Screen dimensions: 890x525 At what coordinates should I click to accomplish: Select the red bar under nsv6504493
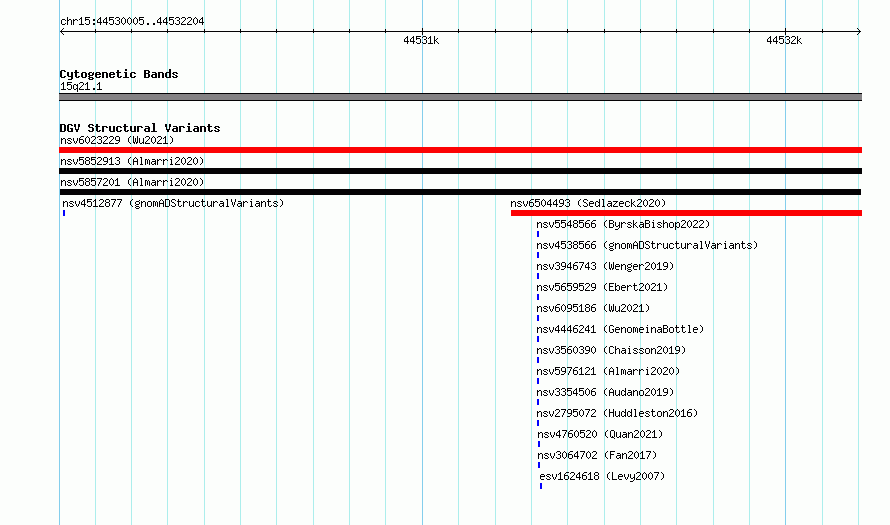(x=686, y=213)
